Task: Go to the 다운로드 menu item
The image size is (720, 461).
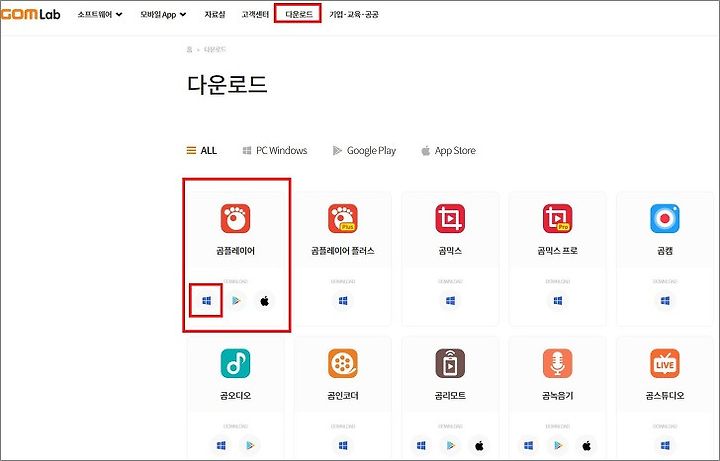Action: [x=298, y=14]
